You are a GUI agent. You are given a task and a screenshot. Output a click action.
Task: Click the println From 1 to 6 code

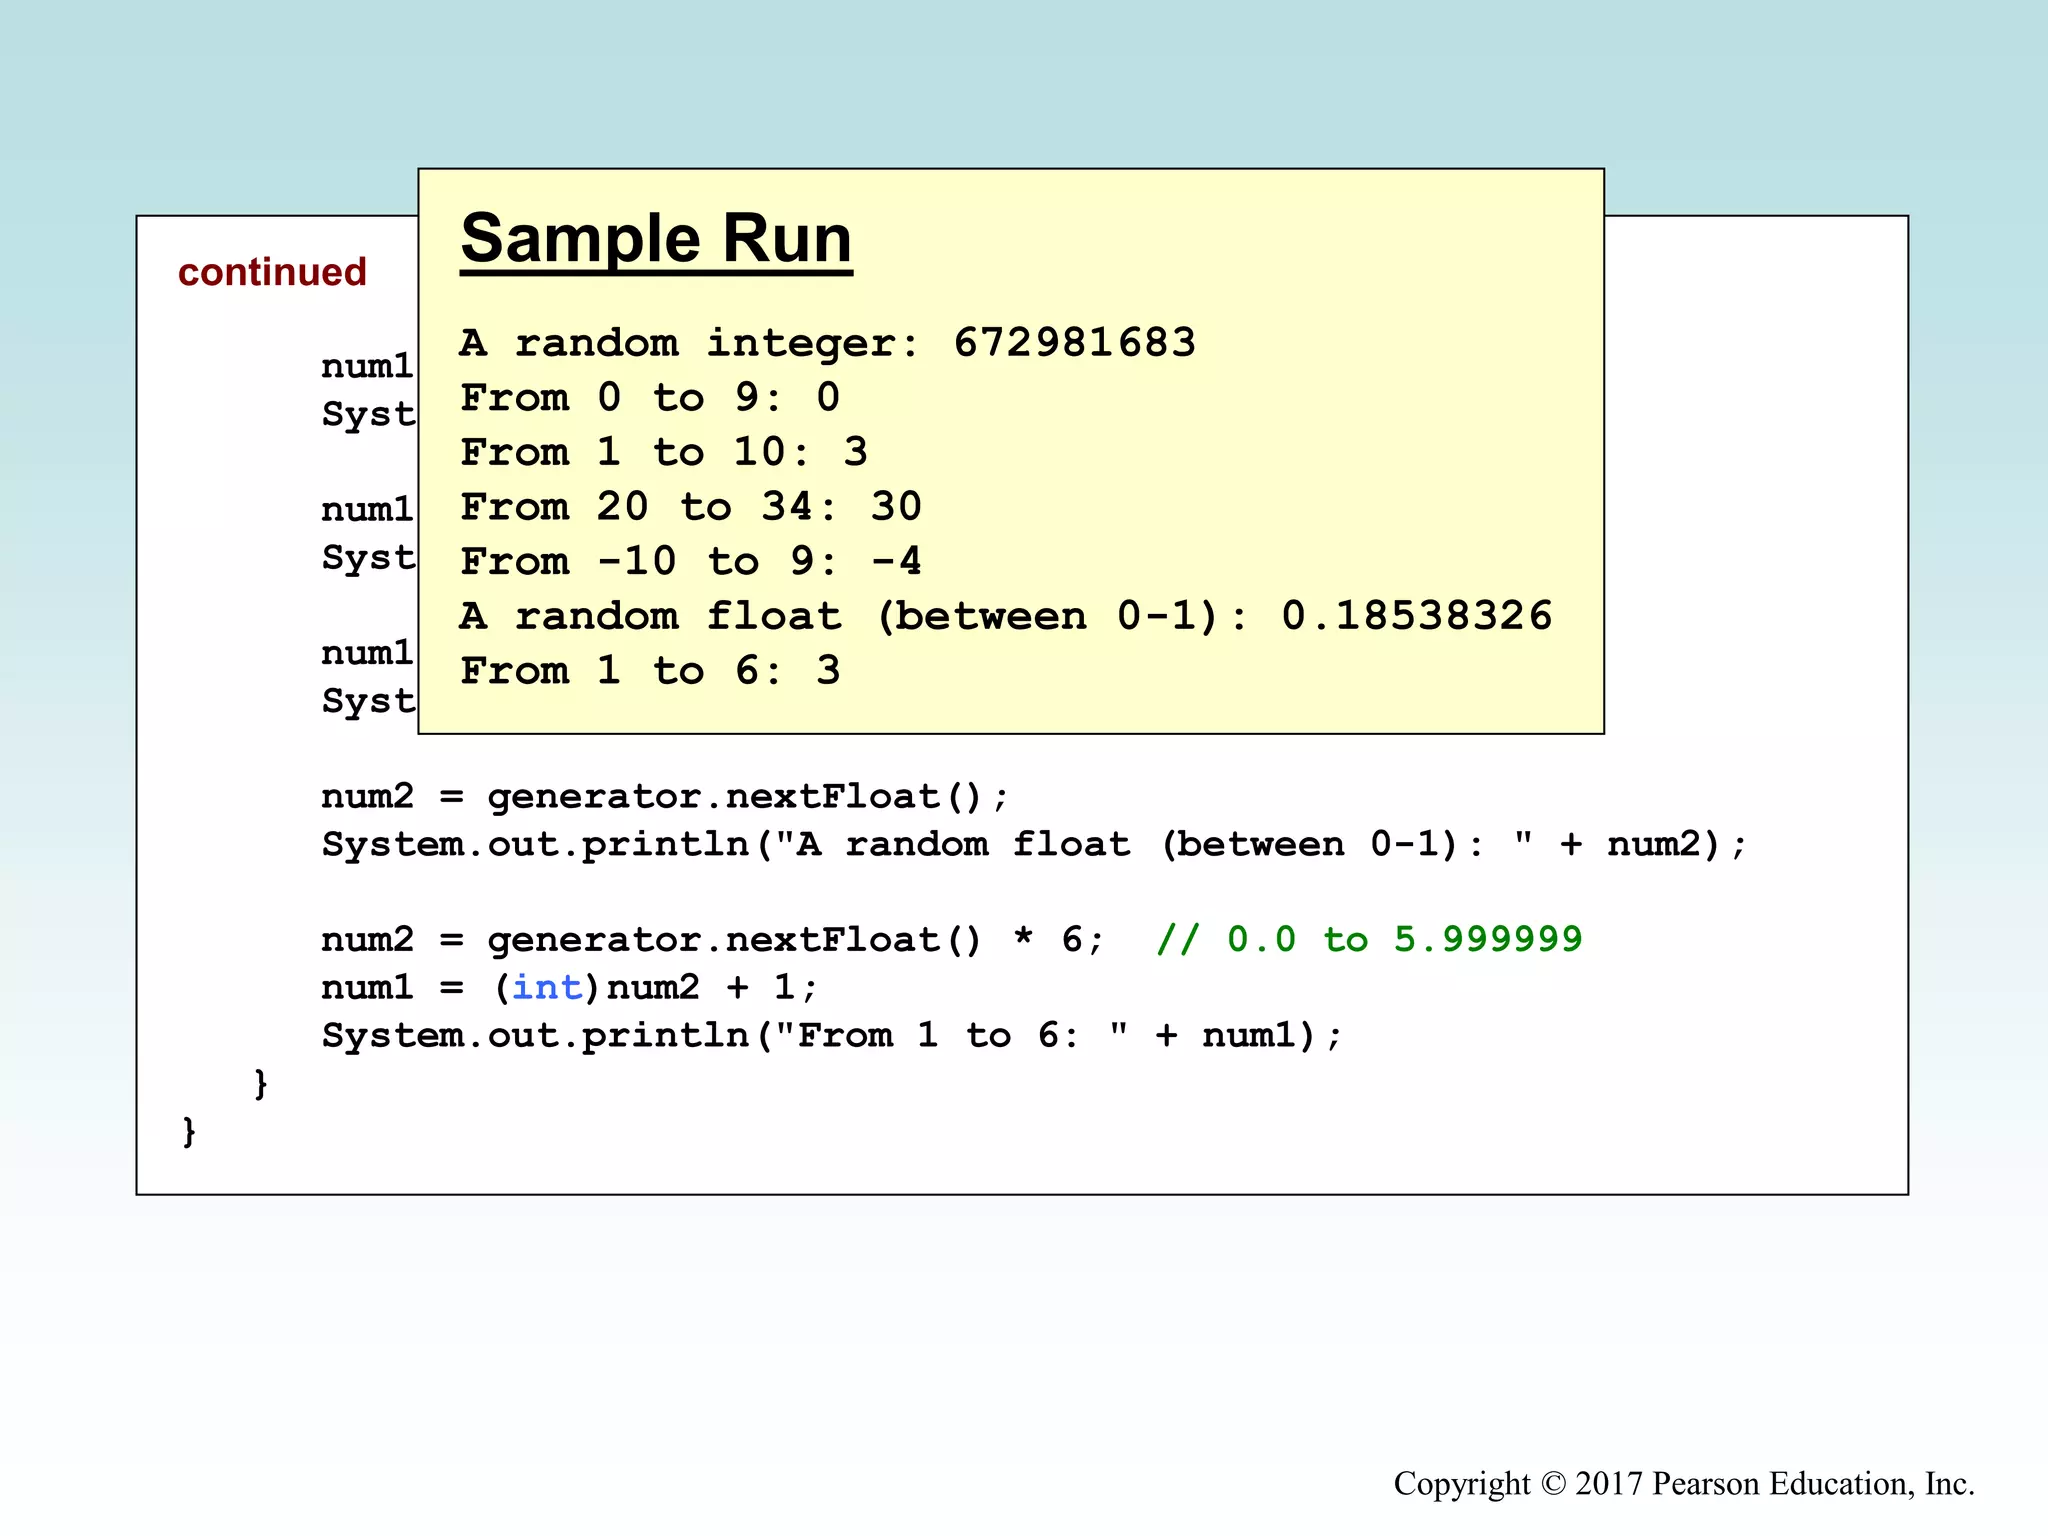831,1036
